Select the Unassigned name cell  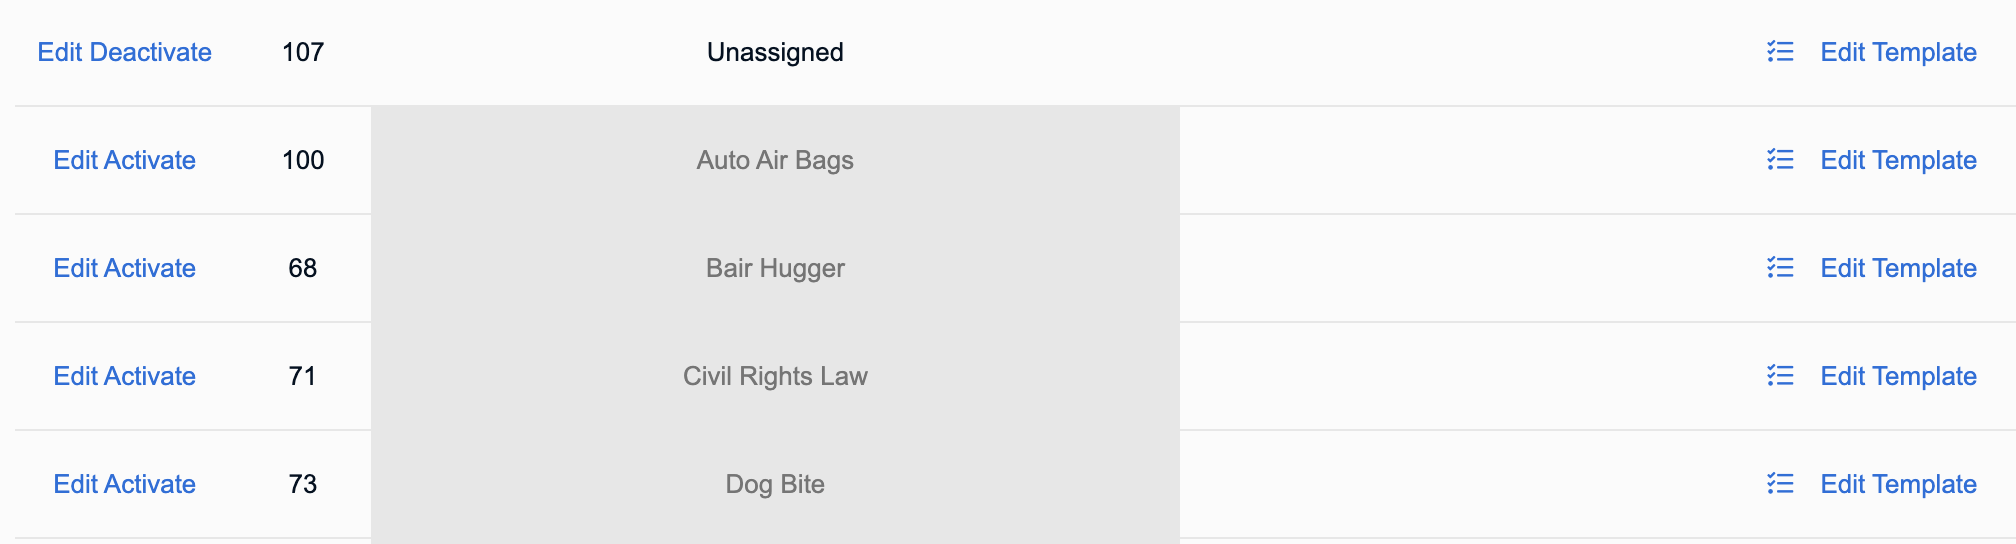point(775,52)
